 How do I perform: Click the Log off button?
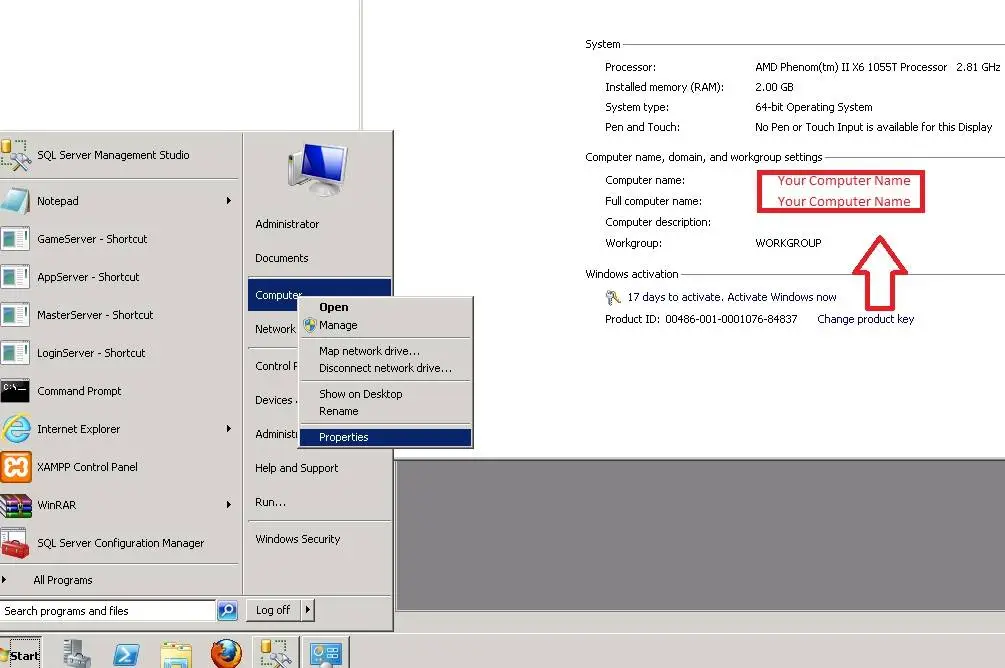point(274,610)
